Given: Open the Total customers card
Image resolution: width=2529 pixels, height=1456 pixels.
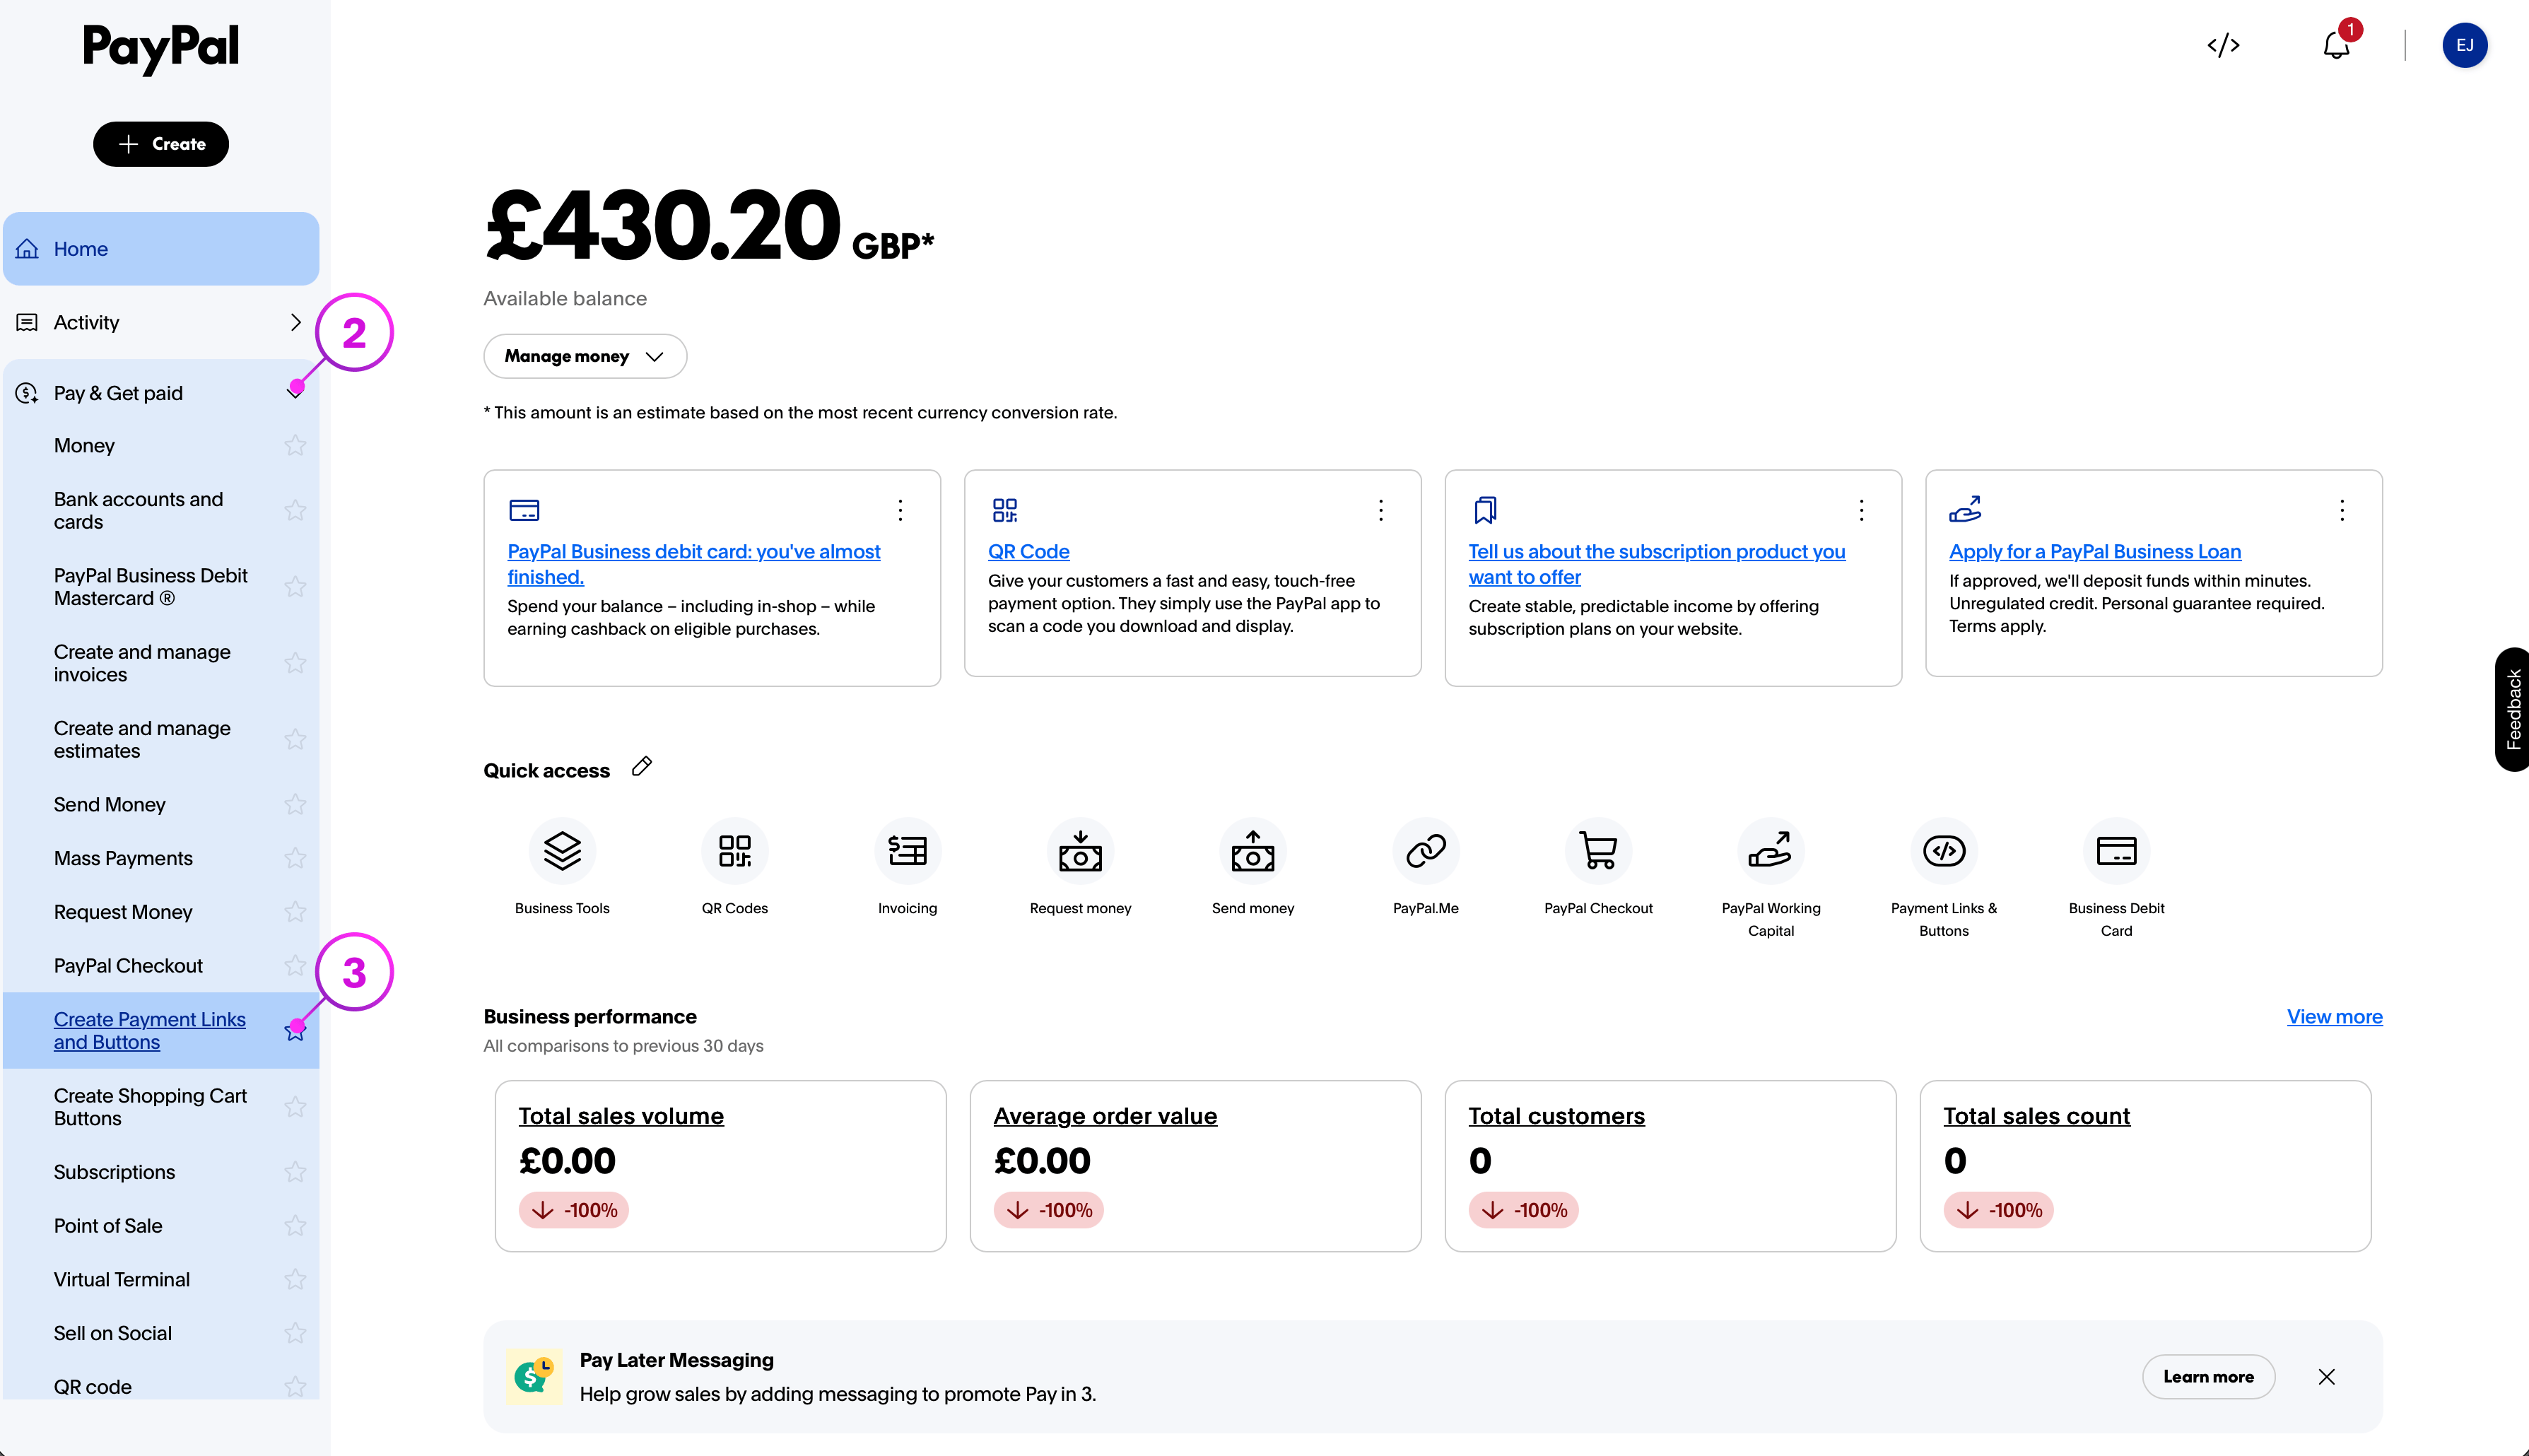Looking at the screenshot, I should pos(1670,1166).
